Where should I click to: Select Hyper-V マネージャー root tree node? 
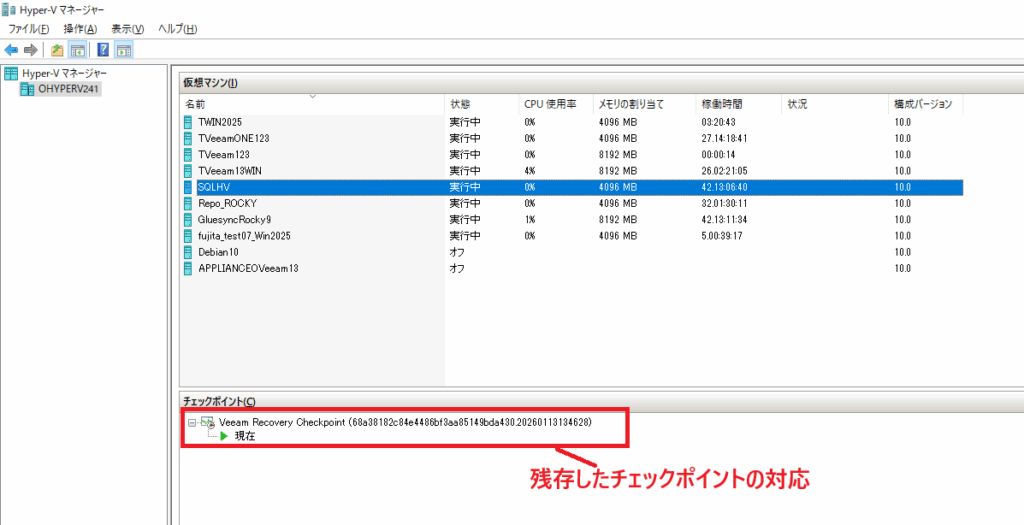(x=64, y=73)
